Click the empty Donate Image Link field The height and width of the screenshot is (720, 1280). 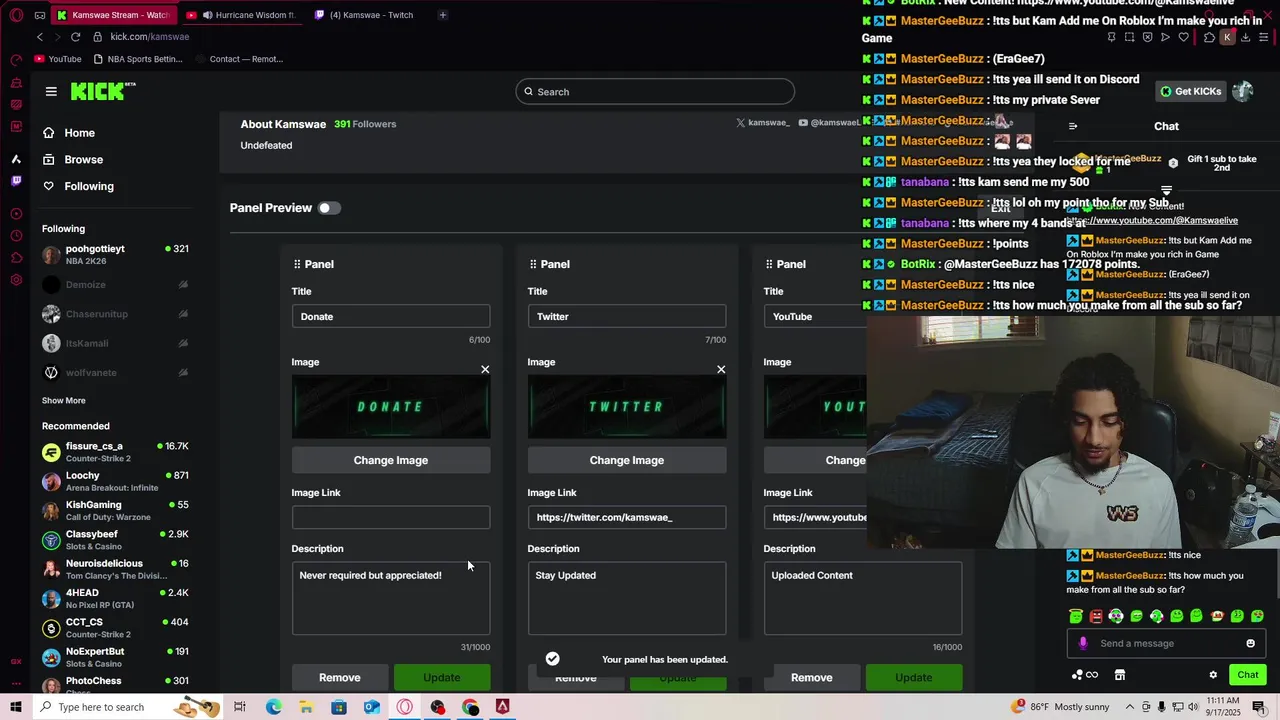[x=391, y=517]
